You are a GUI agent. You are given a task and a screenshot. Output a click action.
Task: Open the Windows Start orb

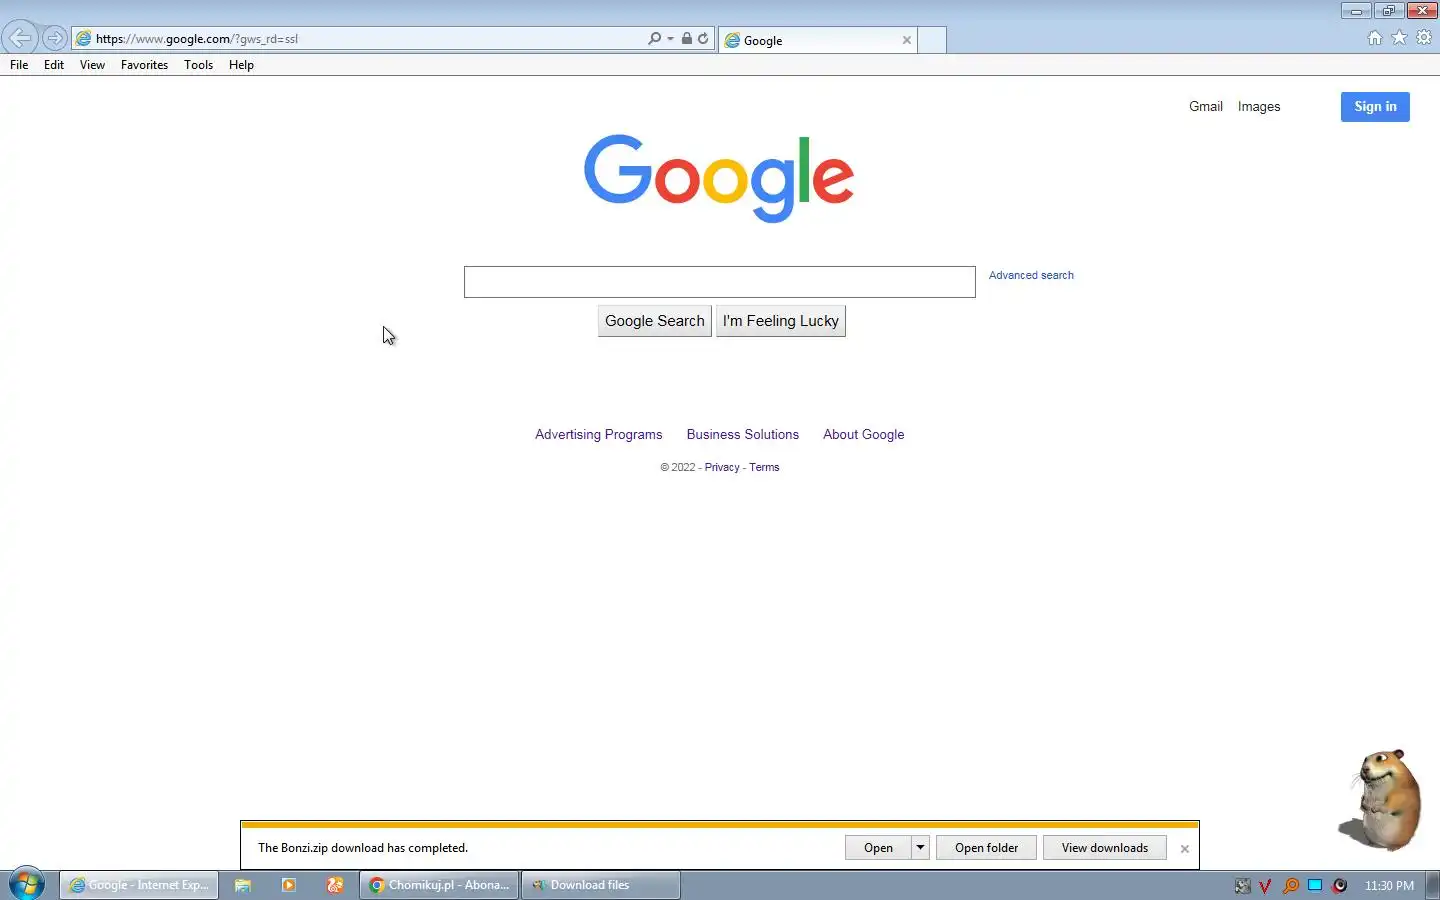pos(26,884)
